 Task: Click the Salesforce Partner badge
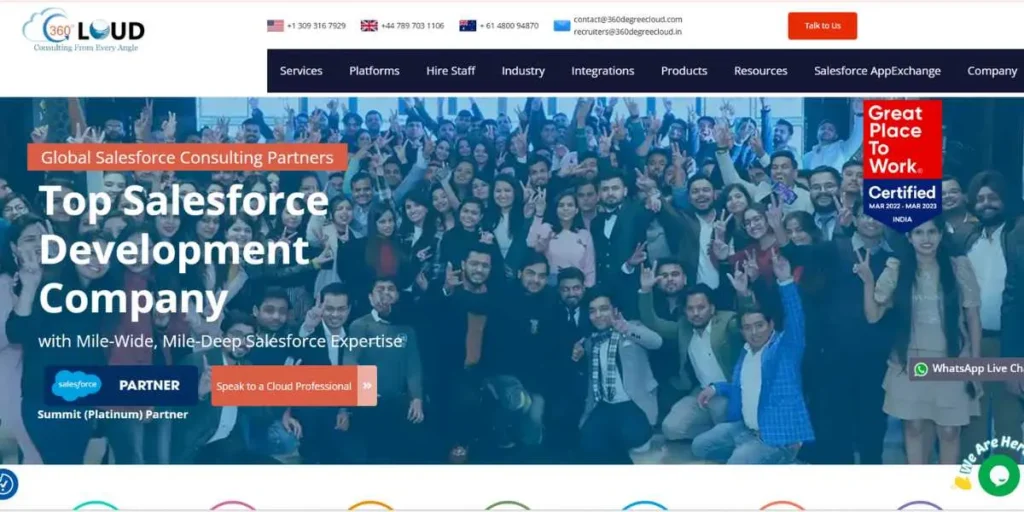tap(121, 385)
